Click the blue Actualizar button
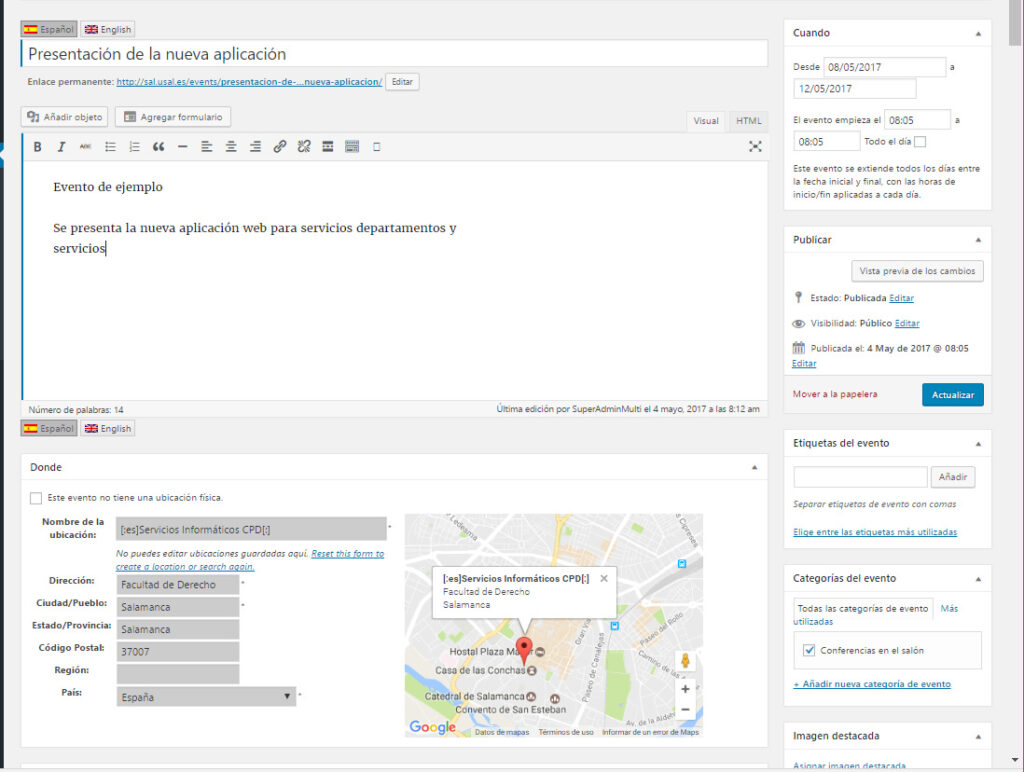Viewport: 1024px width, 772px height. coord(952,395)
